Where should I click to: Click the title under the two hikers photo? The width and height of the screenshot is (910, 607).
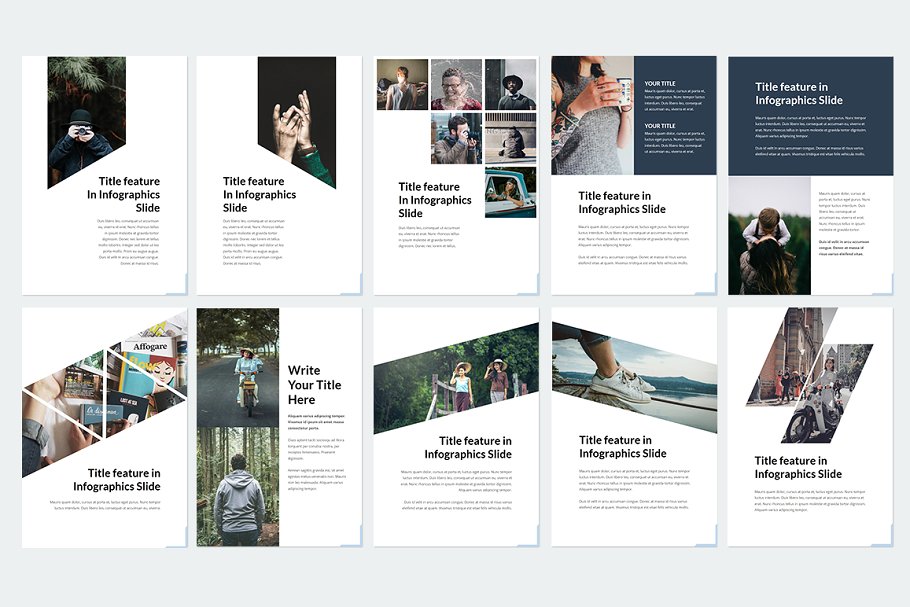[468, 448]
